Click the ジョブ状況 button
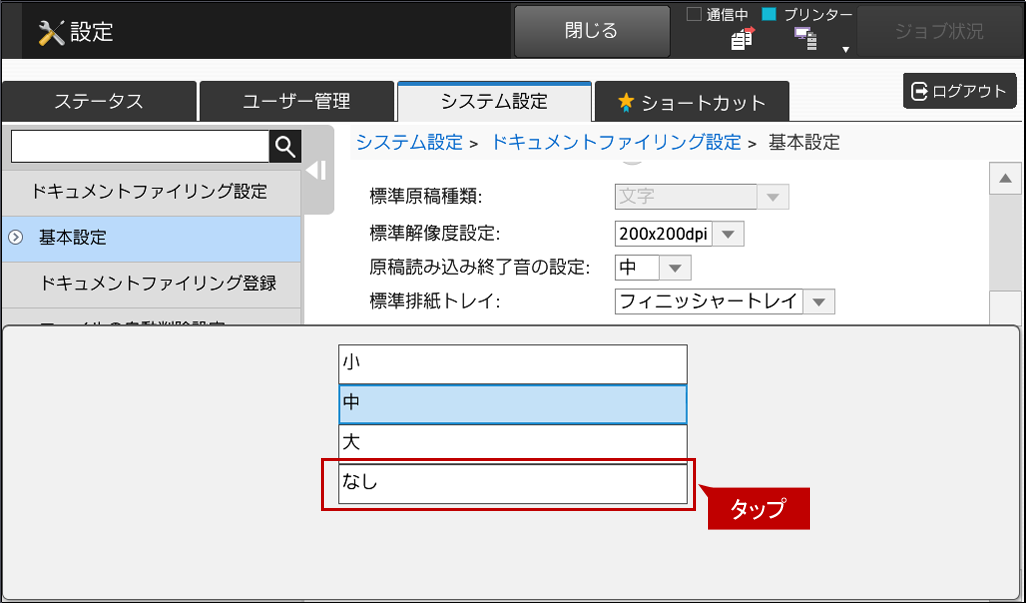Viewport: 1026px width, 603px height. [939, 31]
